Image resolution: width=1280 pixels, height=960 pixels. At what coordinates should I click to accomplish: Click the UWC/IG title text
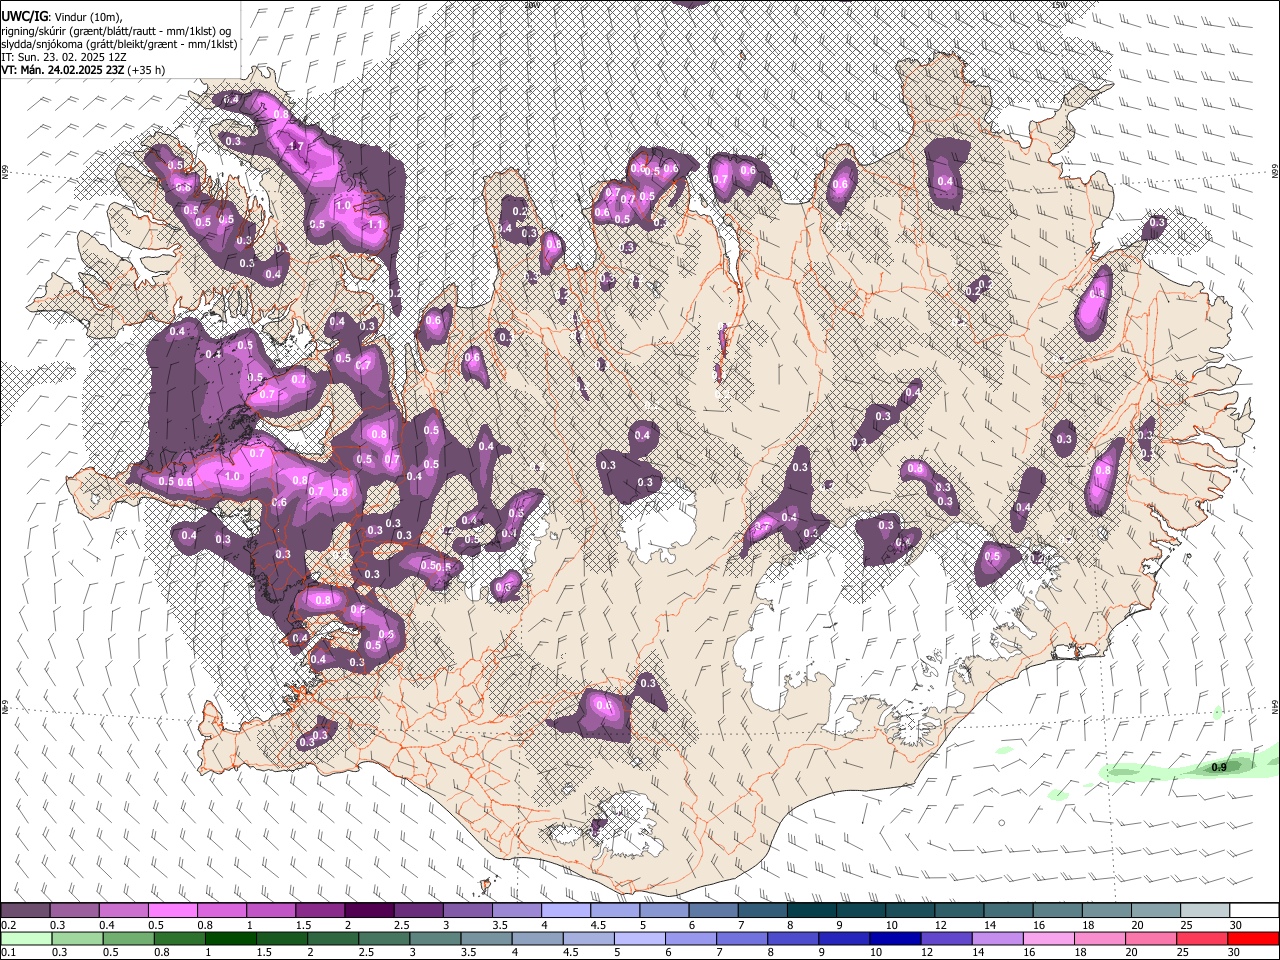(24, 16)
